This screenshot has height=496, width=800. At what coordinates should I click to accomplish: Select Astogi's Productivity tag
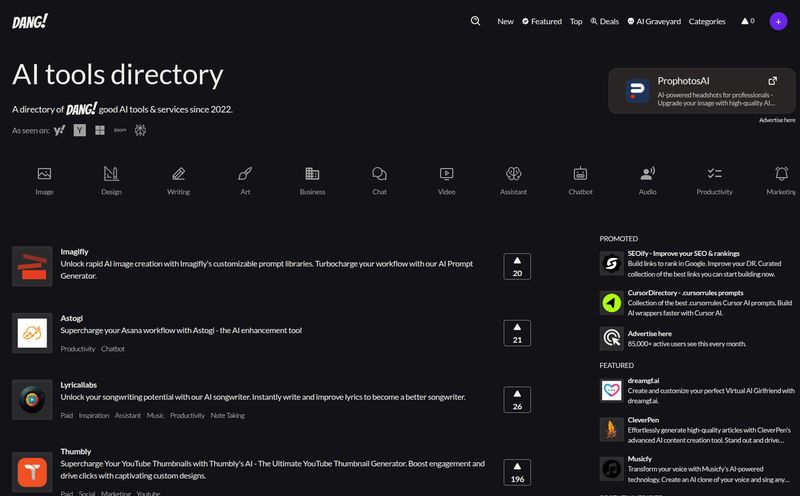pos(78,349)
